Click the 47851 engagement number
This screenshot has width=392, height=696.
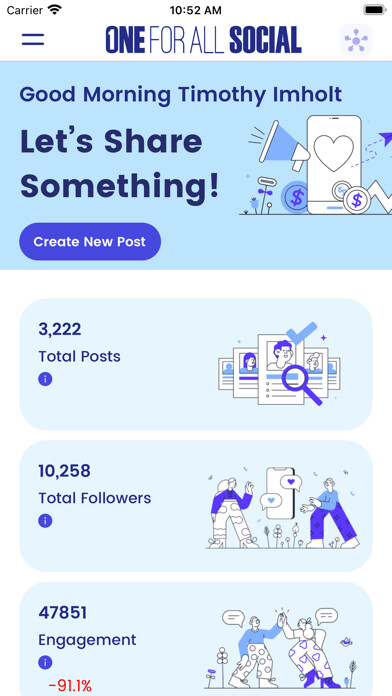[x=63, y=613]
